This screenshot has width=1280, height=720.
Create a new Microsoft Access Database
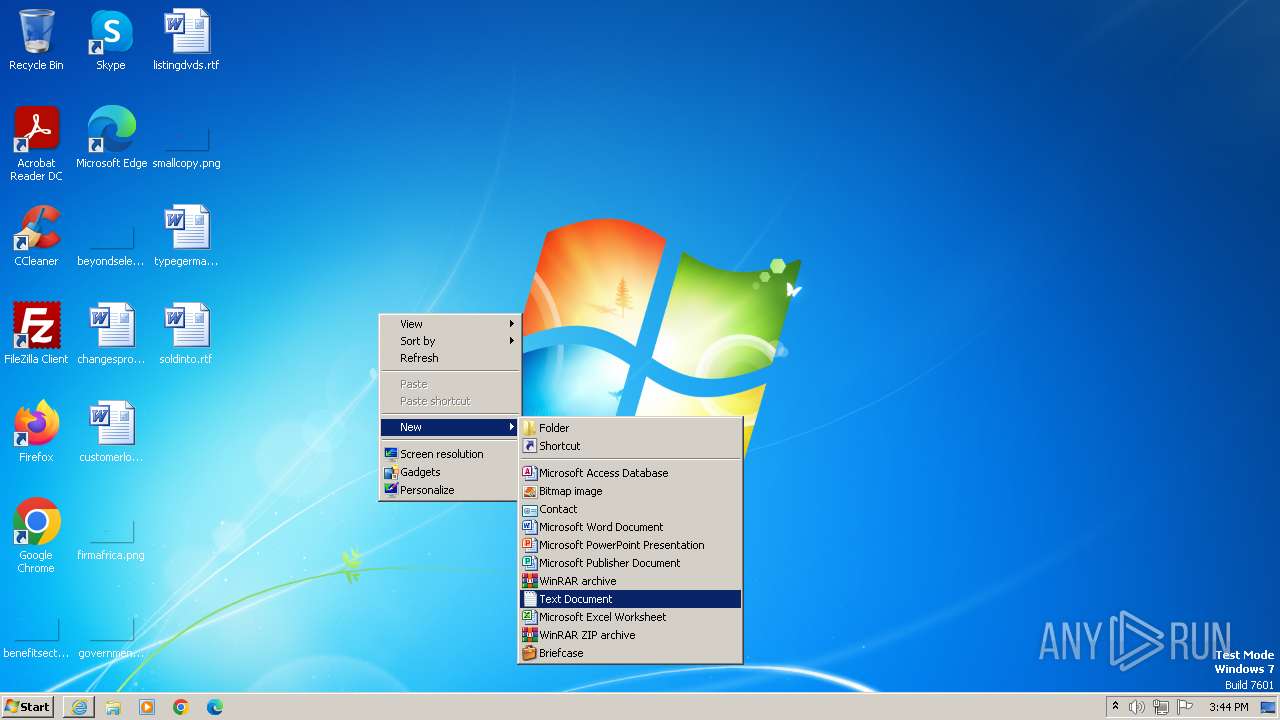tap(630, 473)
